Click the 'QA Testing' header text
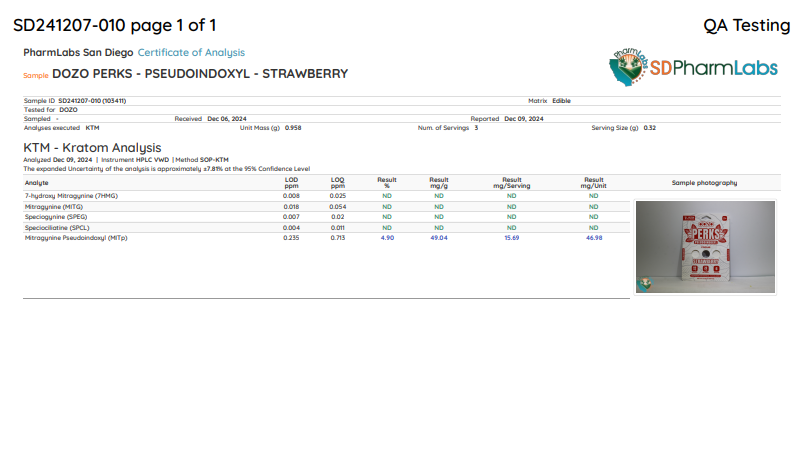The image size is (804, 464). [x=747, y=25]
